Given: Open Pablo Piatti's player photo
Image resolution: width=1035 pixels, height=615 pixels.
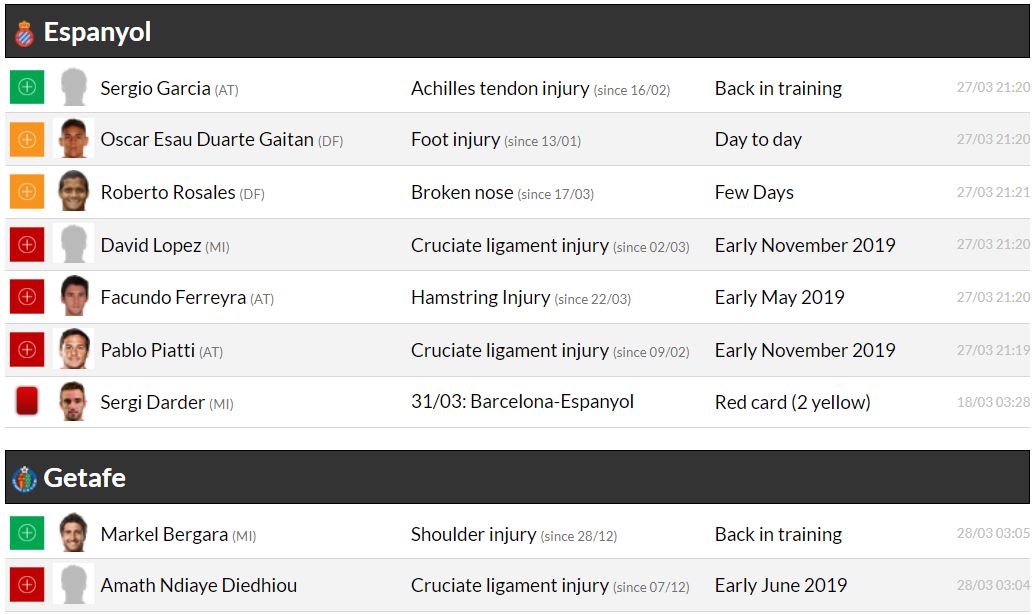Looking at the screenshot, I should coord(74,350).
